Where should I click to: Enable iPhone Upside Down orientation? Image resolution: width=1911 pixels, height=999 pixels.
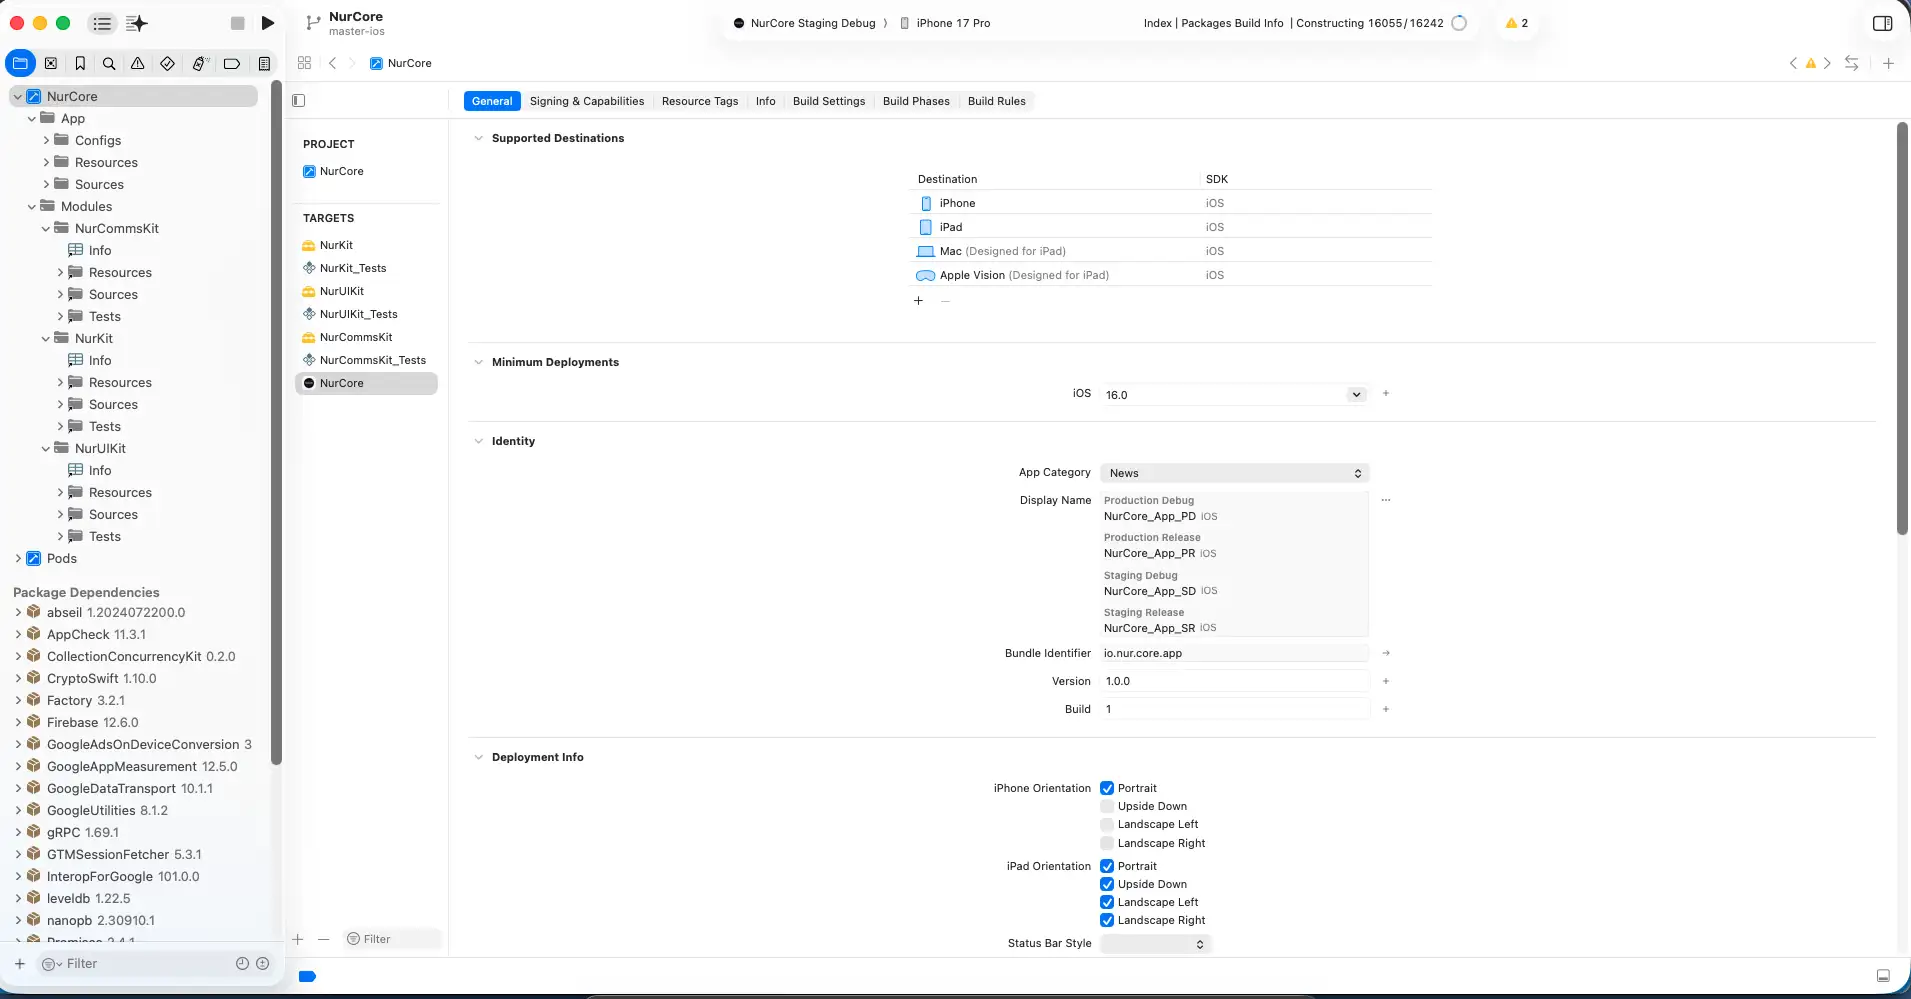point(1107,806)
